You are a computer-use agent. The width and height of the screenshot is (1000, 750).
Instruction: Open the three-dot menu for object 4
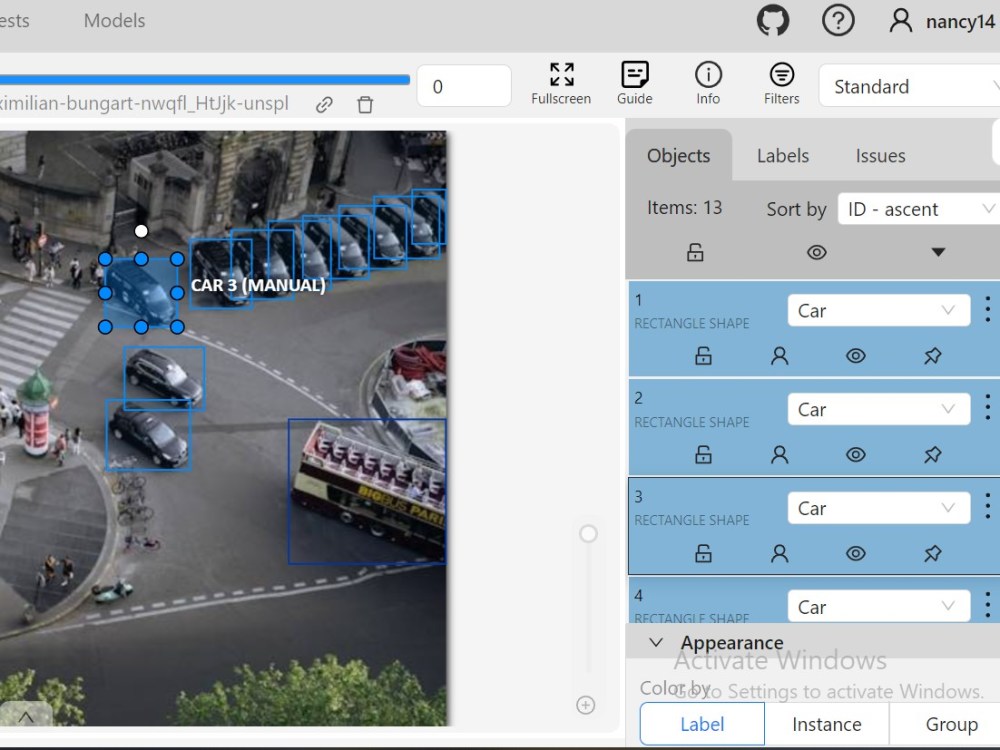click(x=987, y=605)
